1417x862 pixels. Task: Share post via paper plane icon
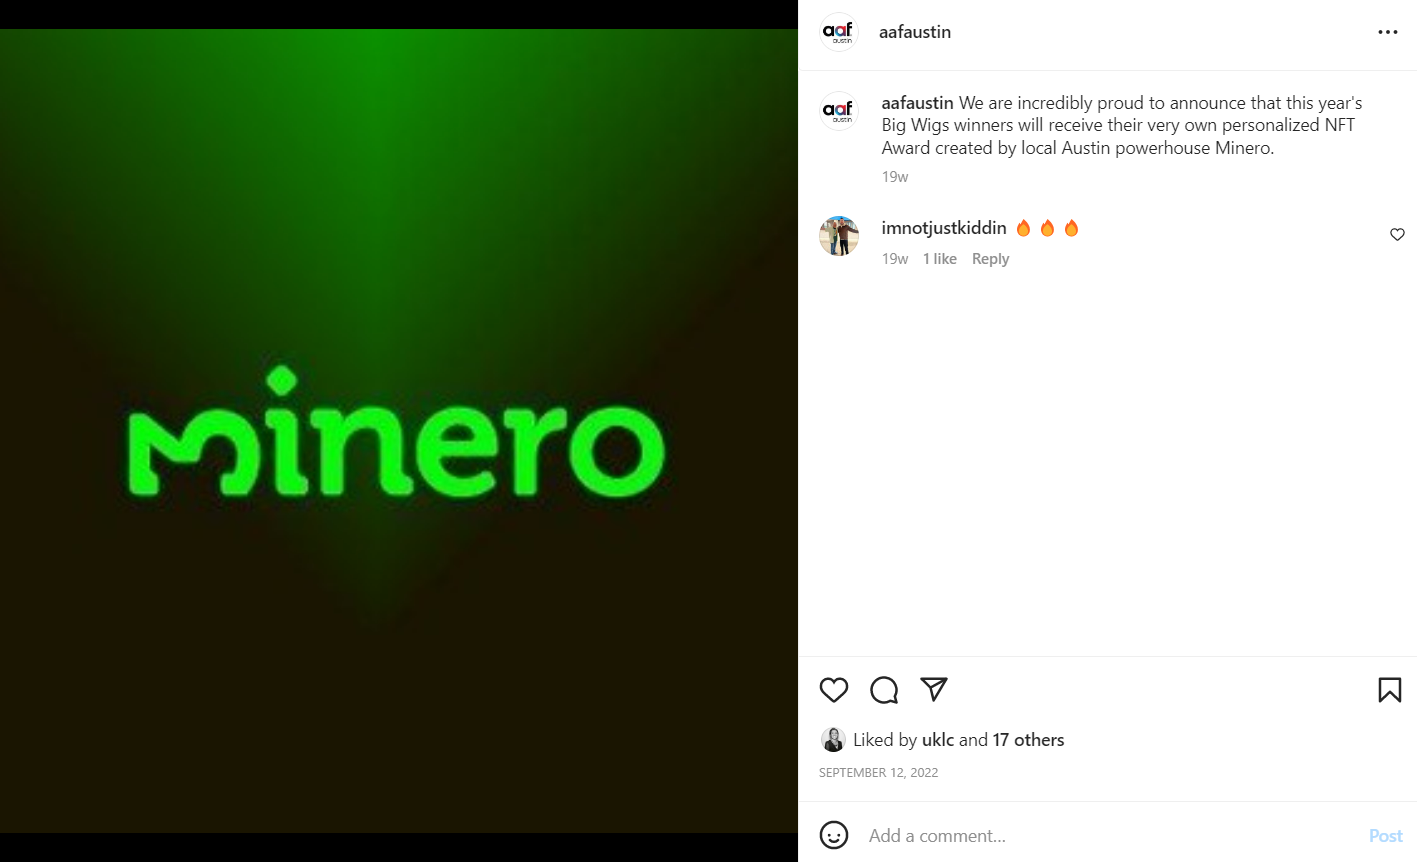933,689
